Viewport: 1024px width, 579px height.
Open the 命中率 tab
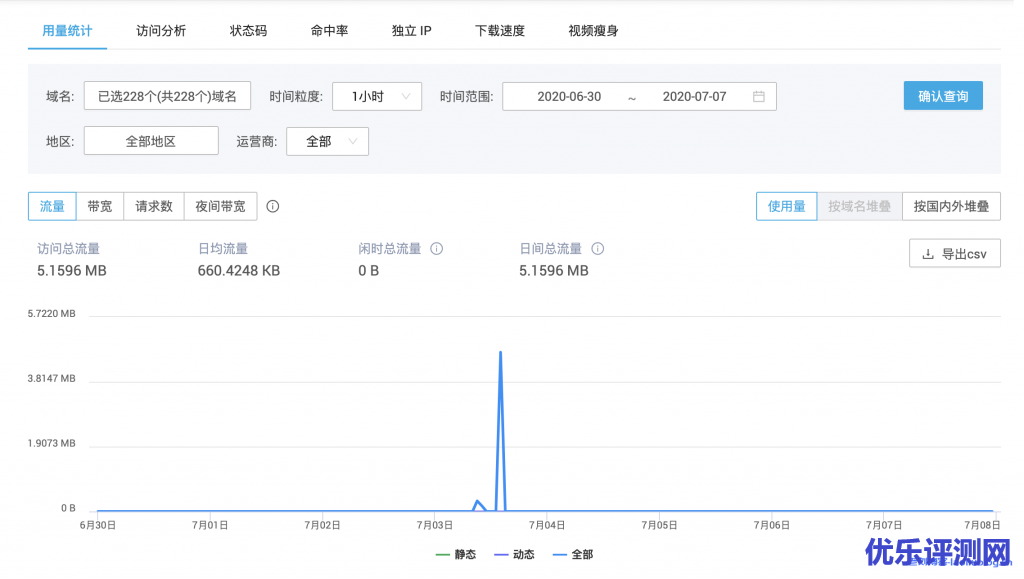(329, 31)
